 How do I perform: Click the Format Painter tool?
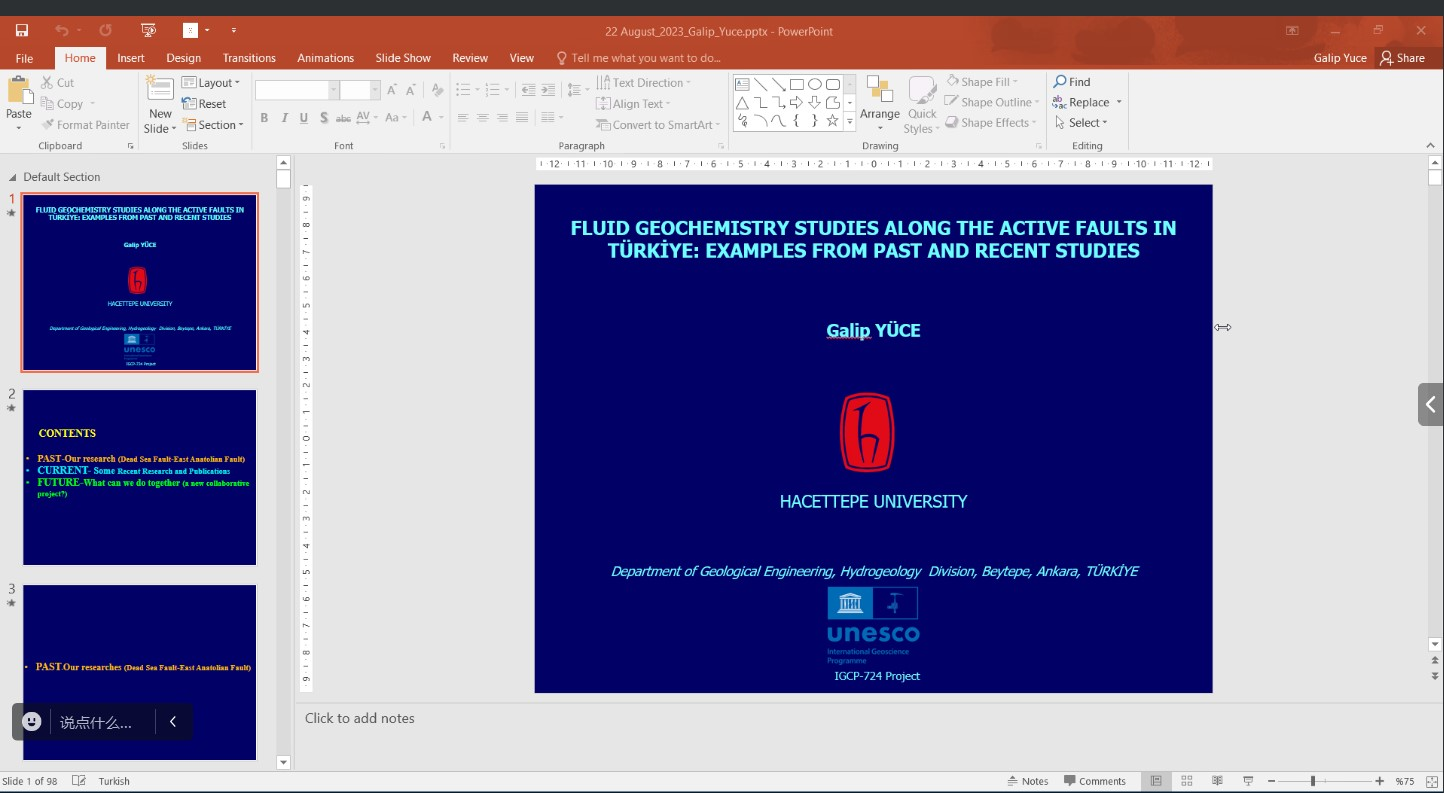86,125
